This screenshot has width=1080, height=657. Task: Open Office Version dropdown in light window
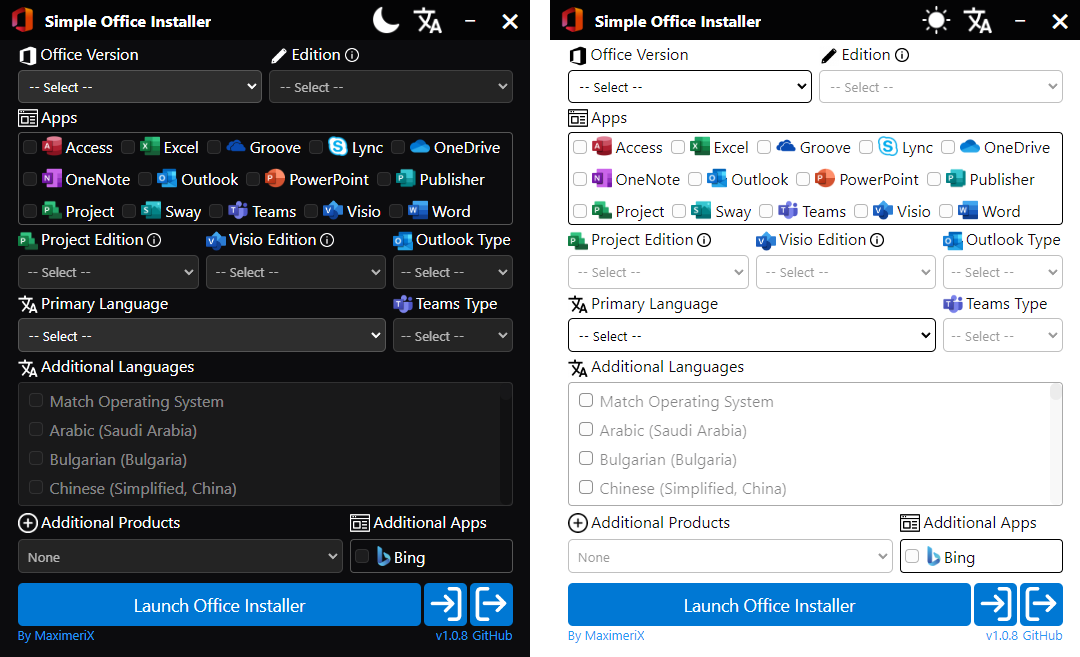pyautogui.click(x=689, y=87)
